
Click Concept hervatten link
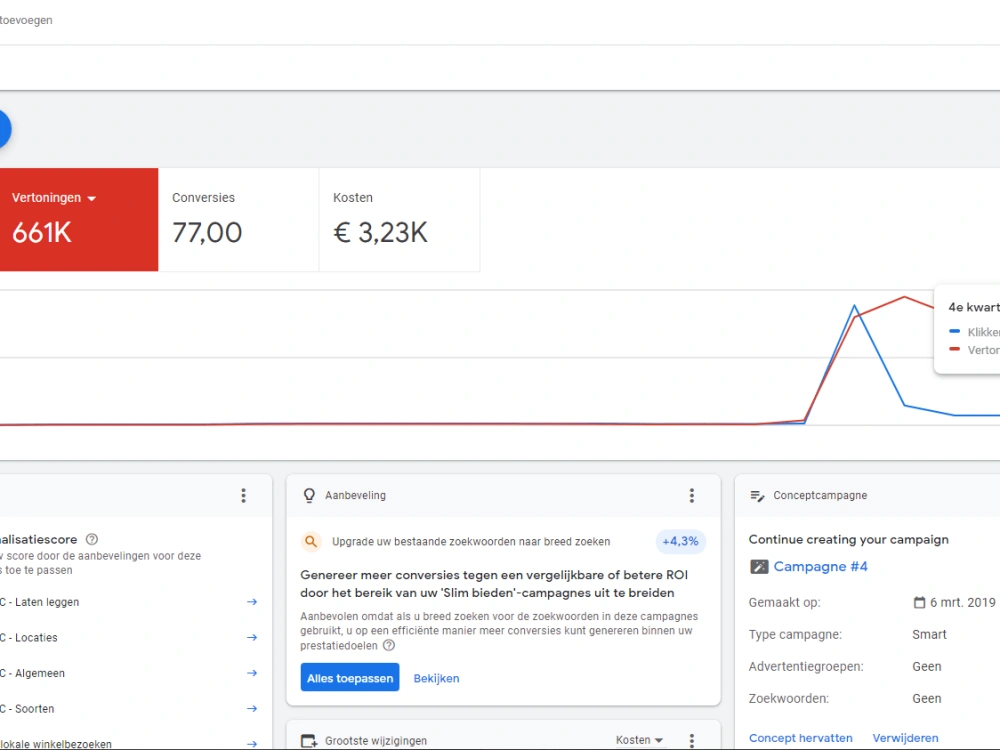pyautogui.click(x=800, y=738)
